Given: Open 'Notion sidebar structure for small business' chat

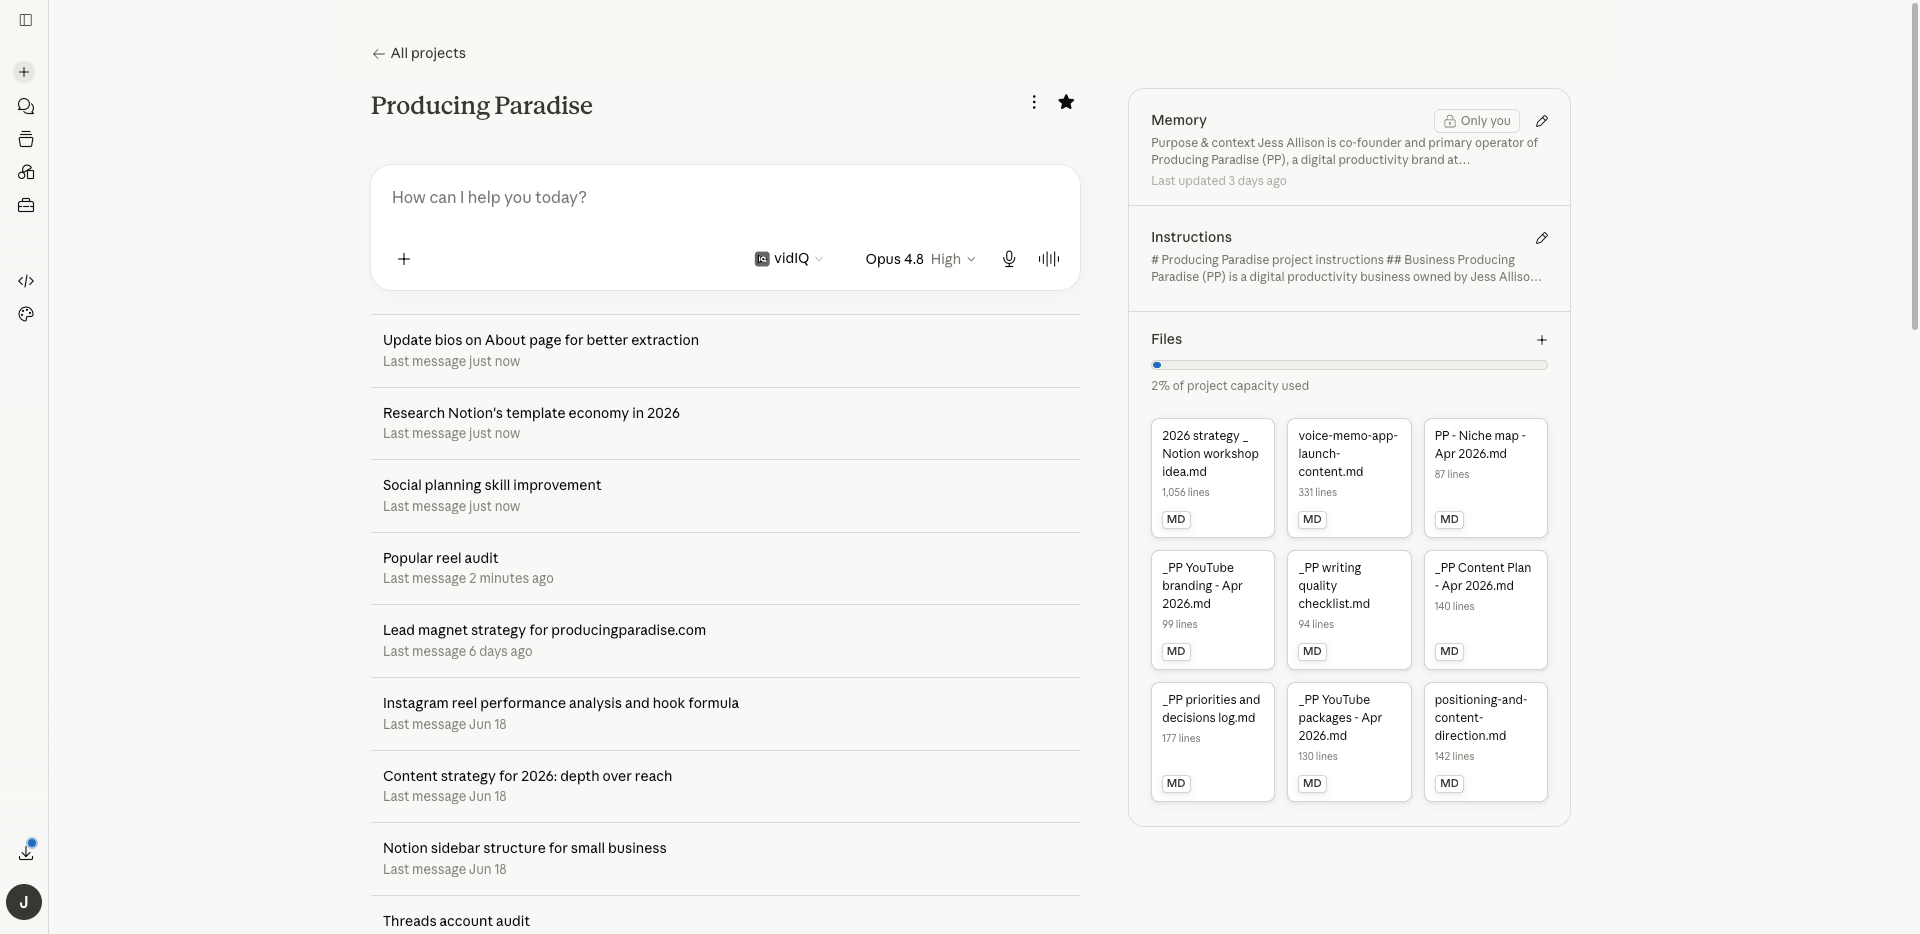Looking at the screenshot, I should (725, 859).
